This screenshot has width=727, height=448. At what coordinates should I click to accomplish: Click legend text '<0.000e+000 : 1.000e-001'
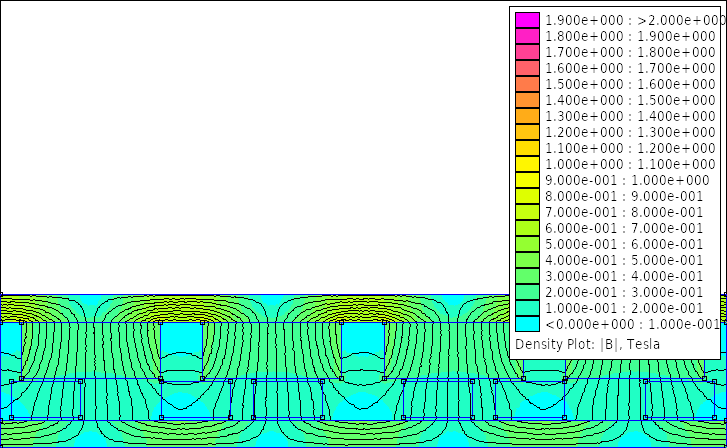click(632, 324)
